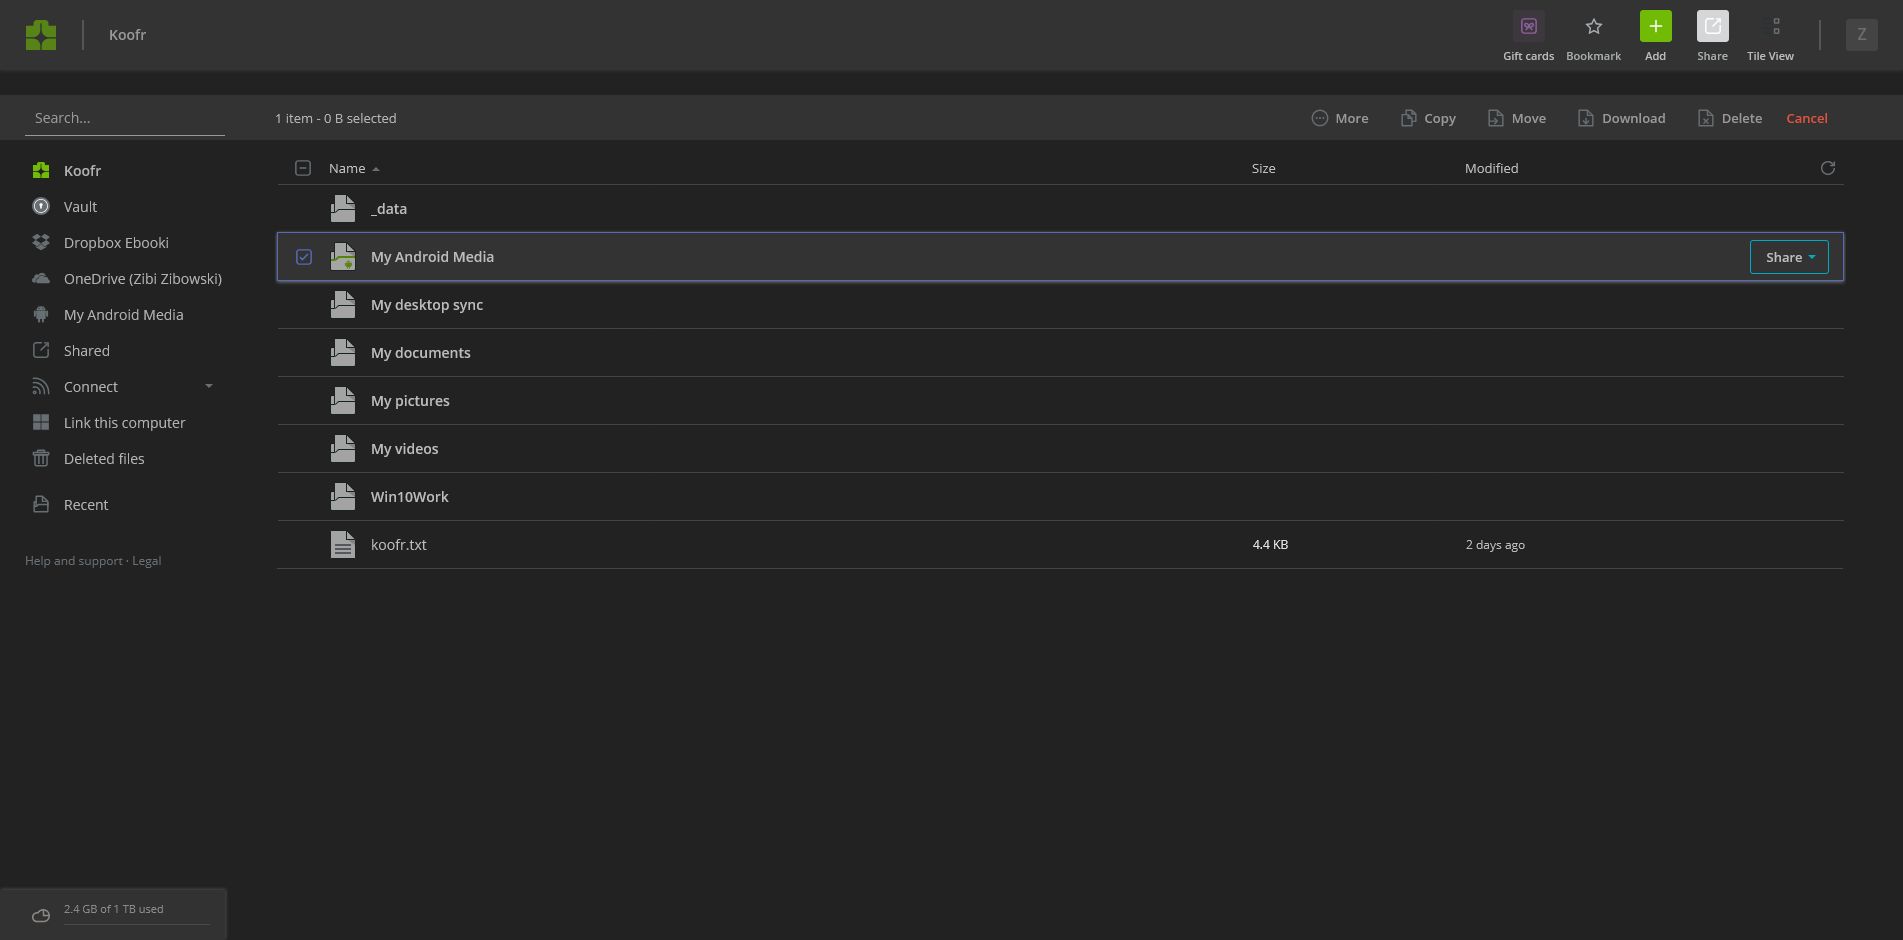Click My desktop sync folder icon
This screenshot has width=1903, height=940.
(343, 304)
